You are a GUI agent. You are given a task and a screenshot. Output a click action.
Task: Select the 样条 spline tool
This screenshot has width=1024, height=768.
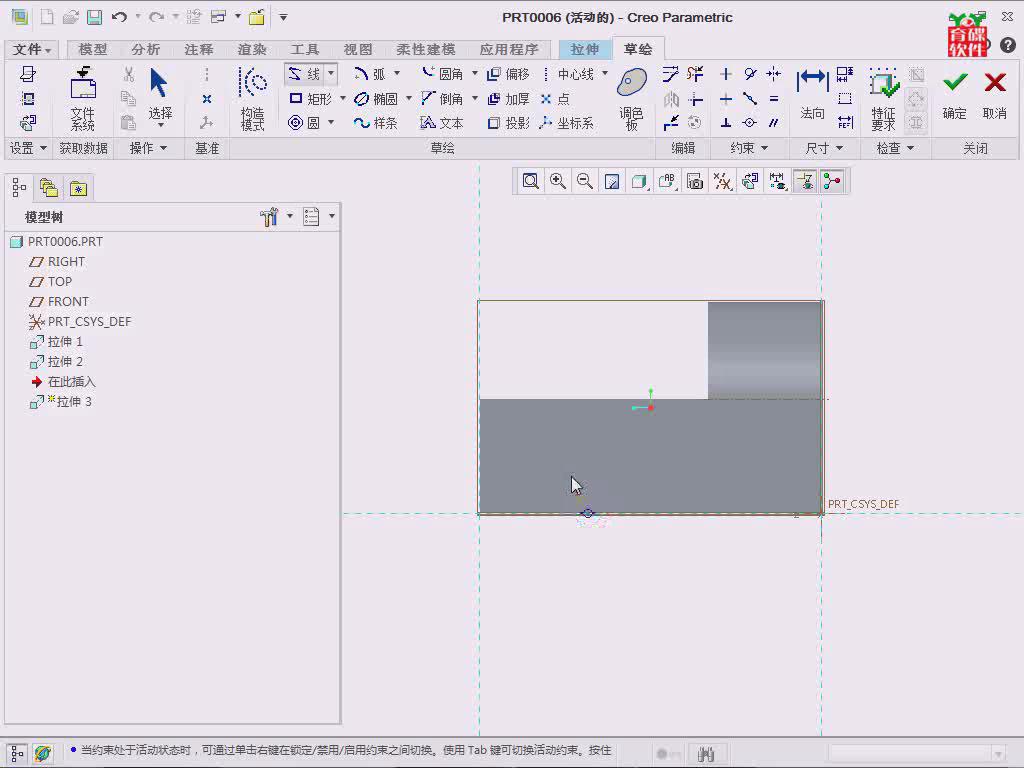pyautogui.click(x=376, y=123)
